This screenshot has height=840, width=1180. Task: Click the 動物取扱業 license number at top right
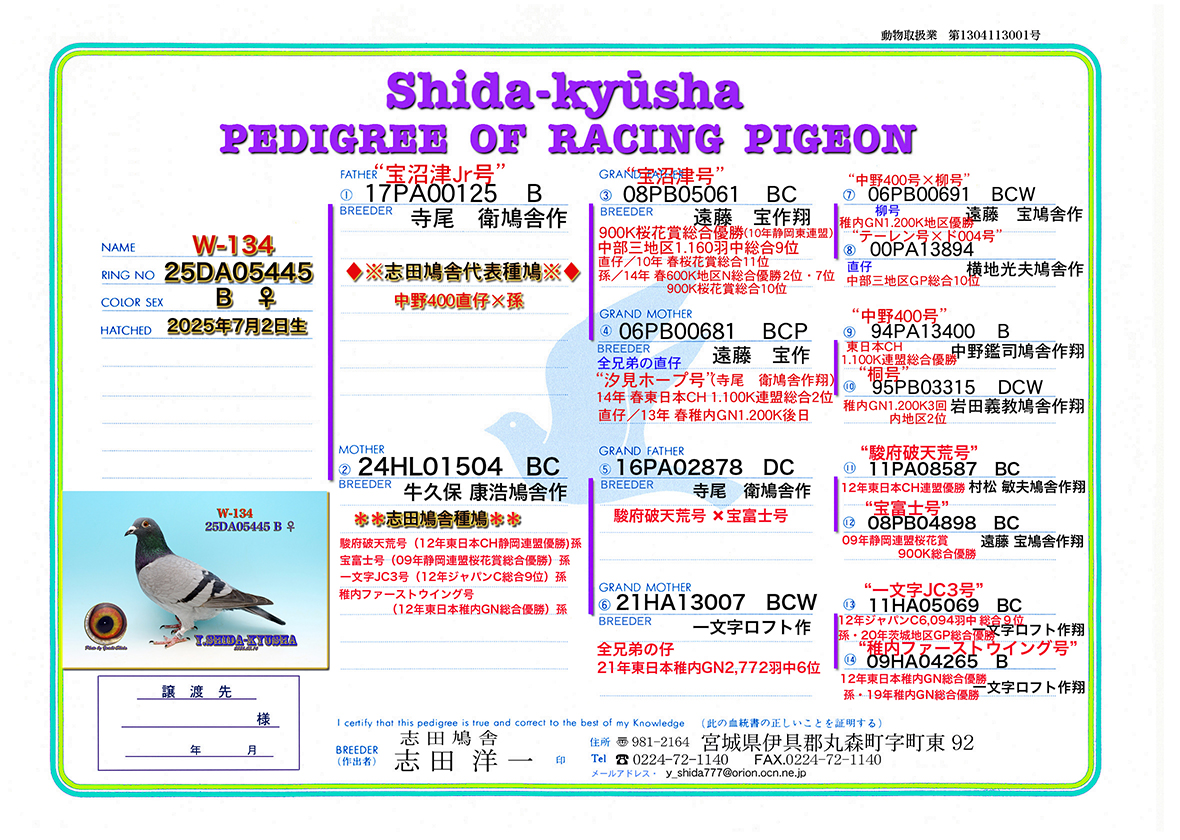[958, 35]
